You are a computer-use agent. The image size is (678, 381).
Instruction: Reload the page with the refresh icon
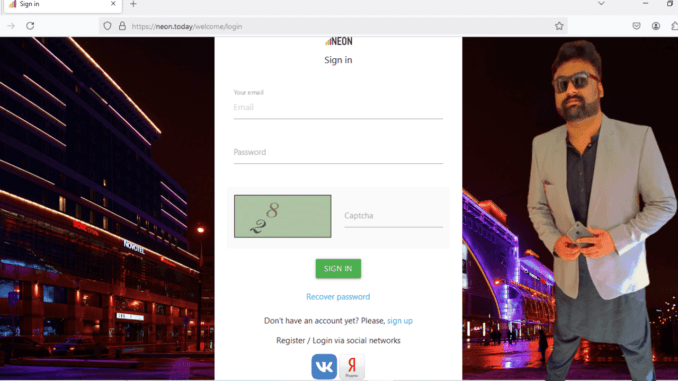[x=30, y=26]
